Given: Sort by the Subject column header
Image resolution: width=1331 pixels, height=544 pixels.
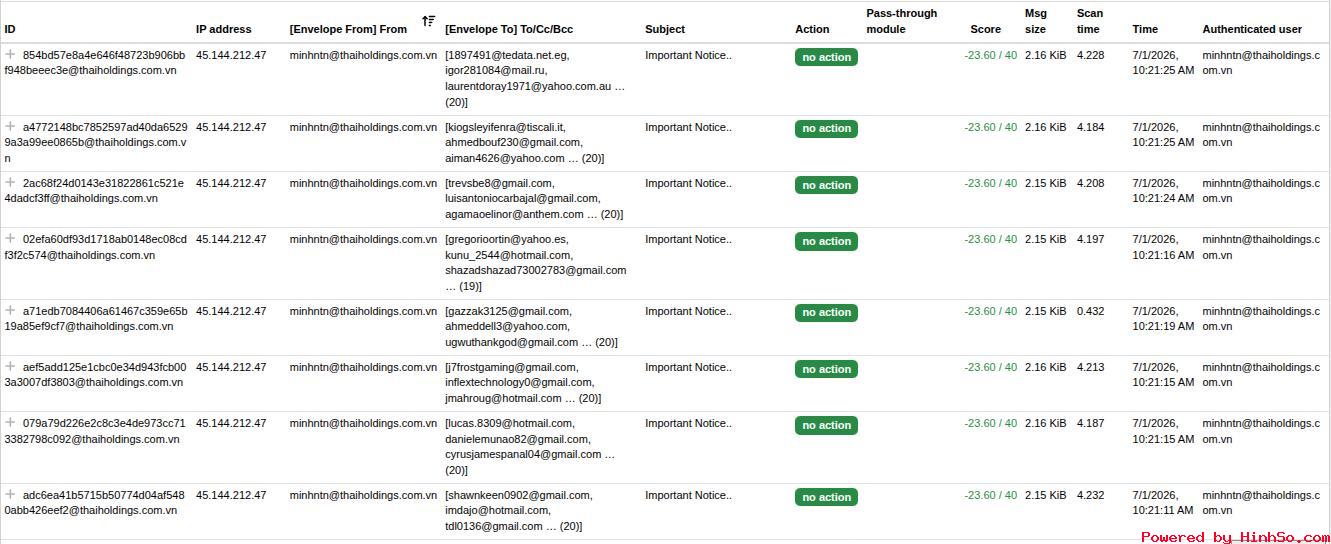Looking at the screenshot, I should click(665, 29).
